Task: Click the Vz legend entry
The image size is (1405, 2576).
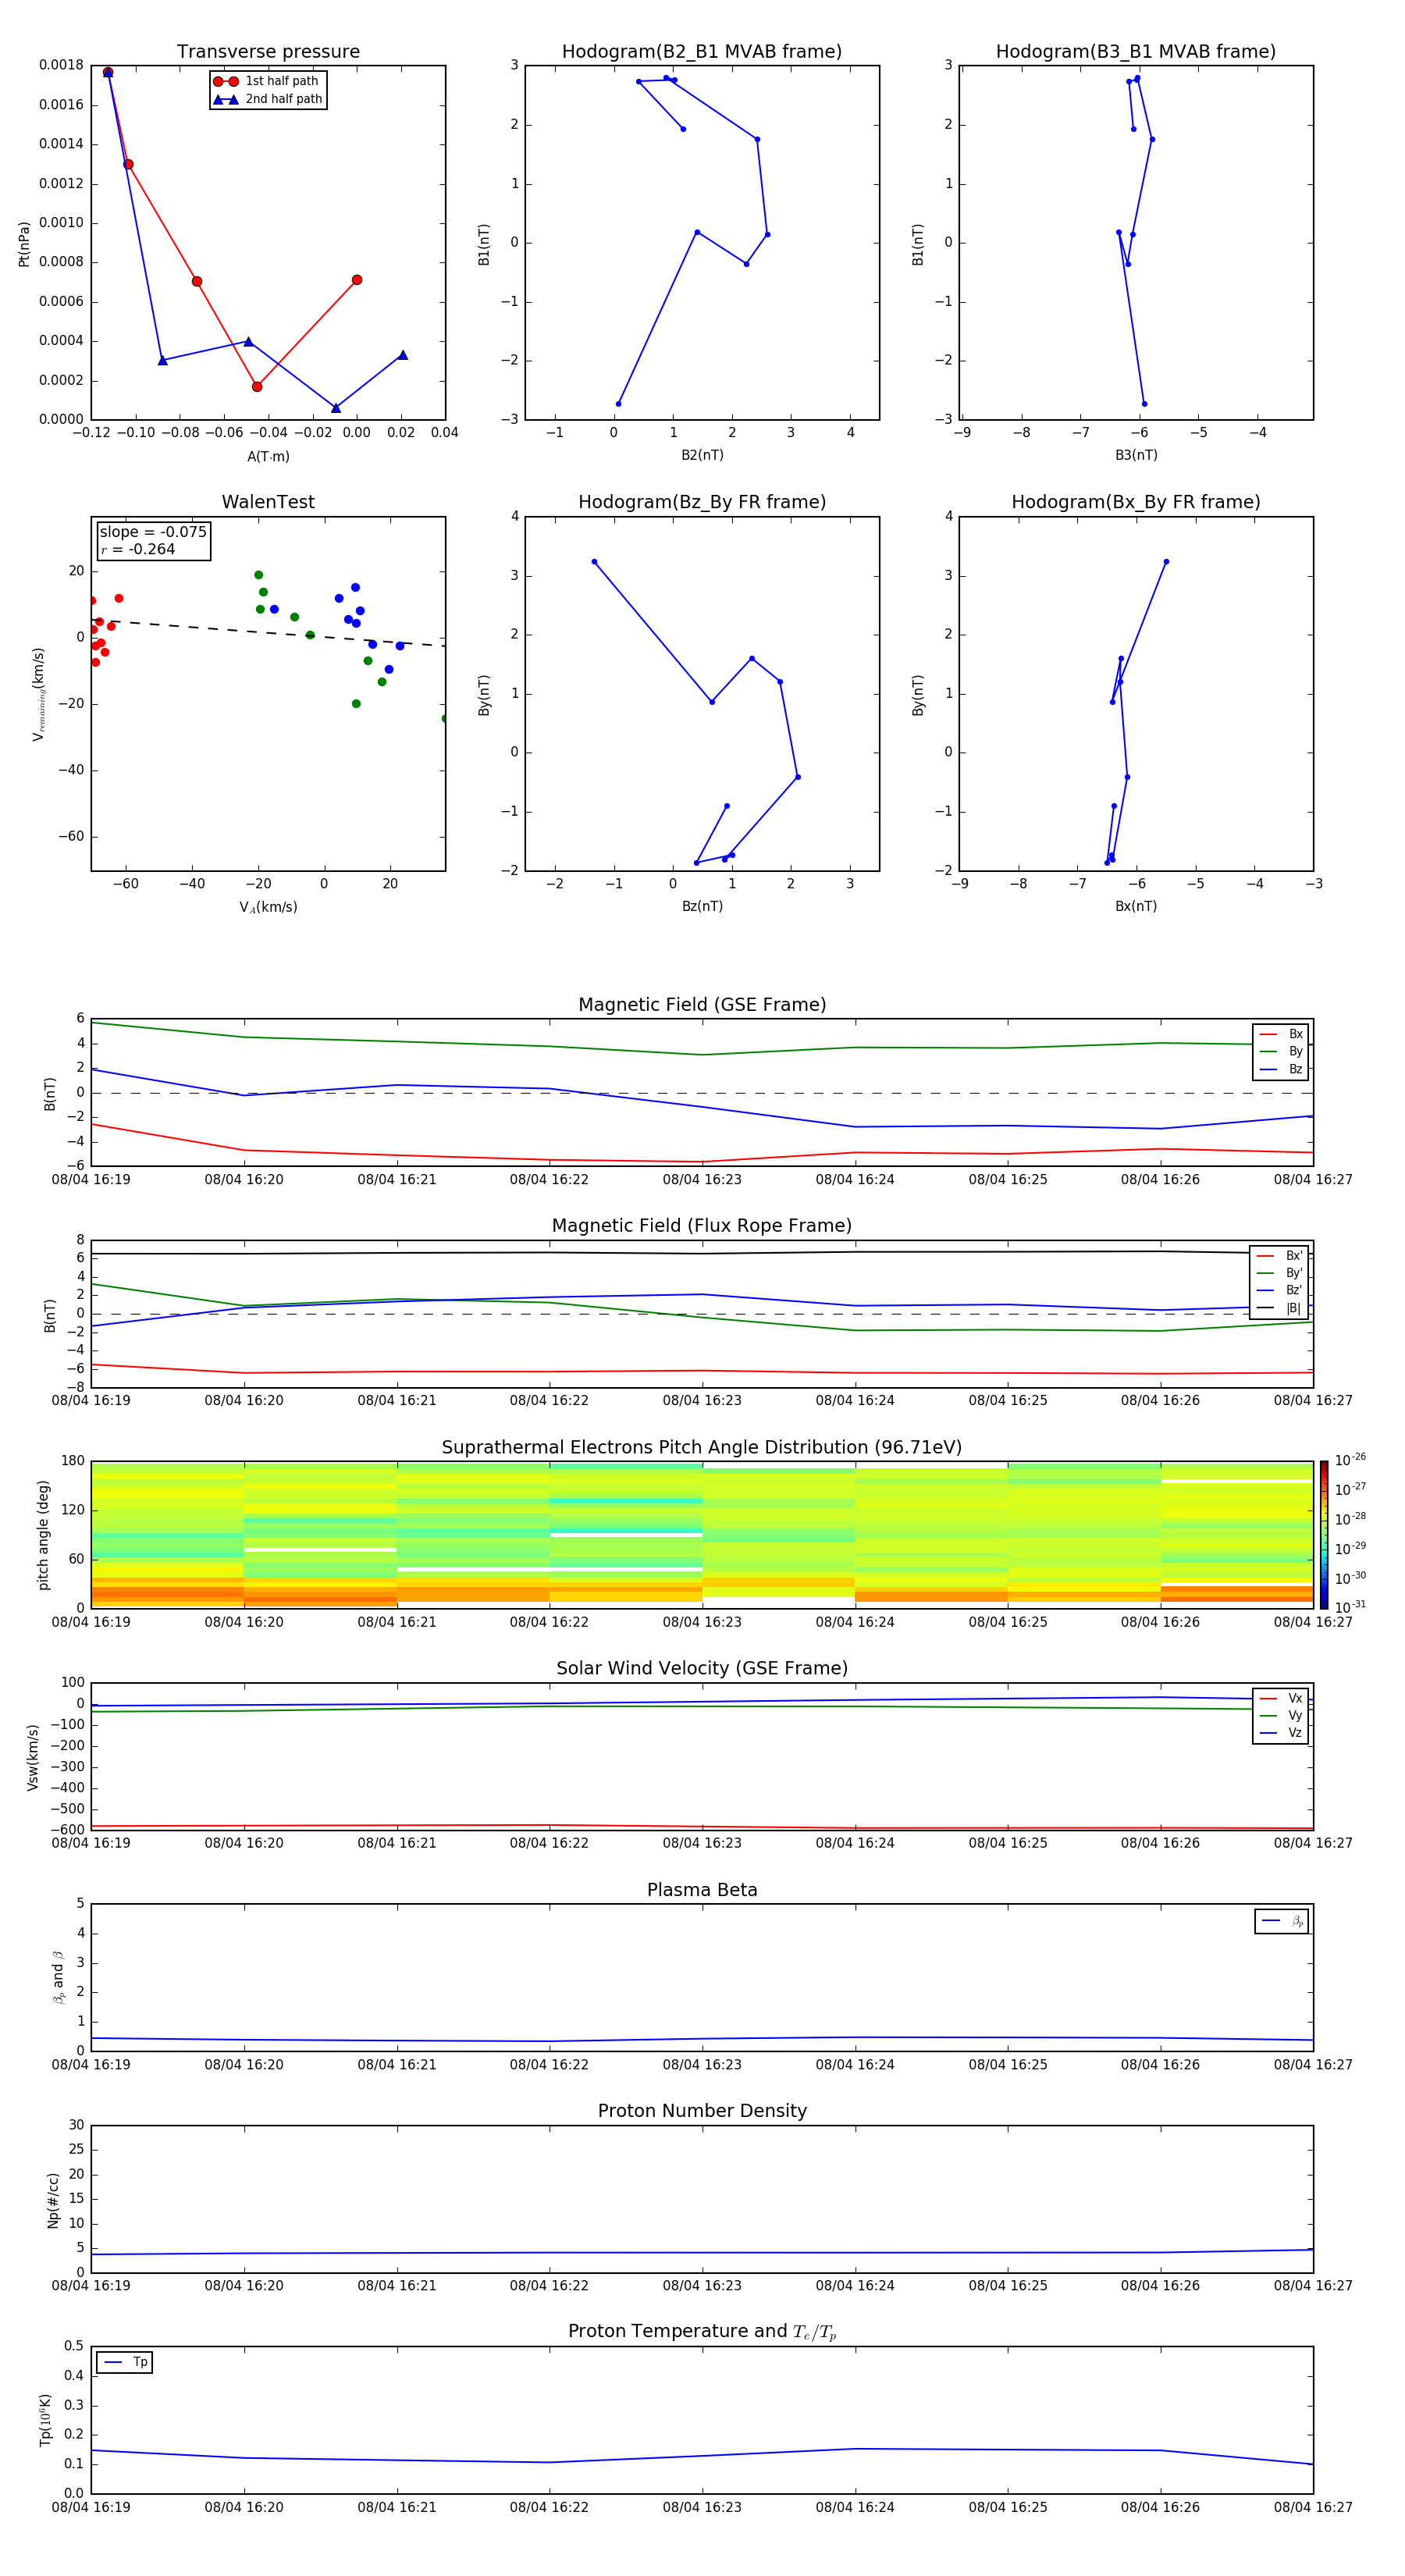Action: 1281,1733
